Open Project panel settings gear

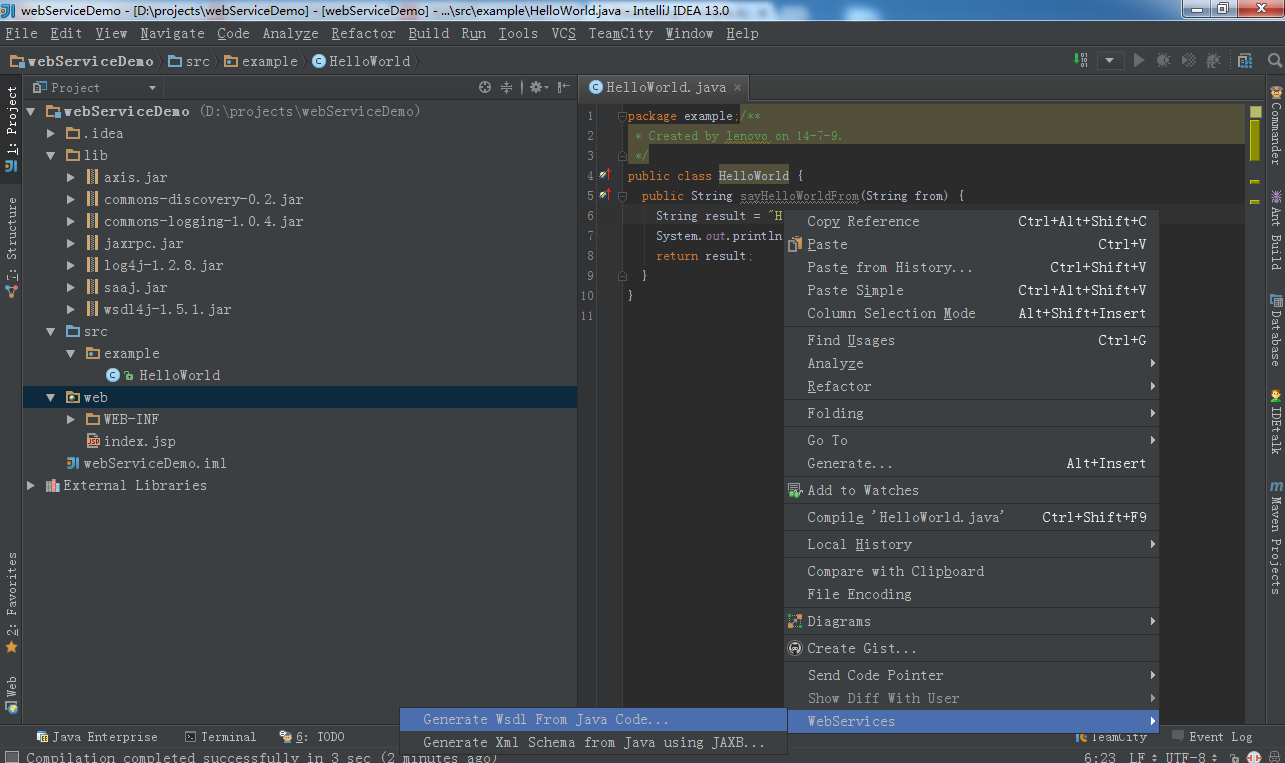coord(537,87)
